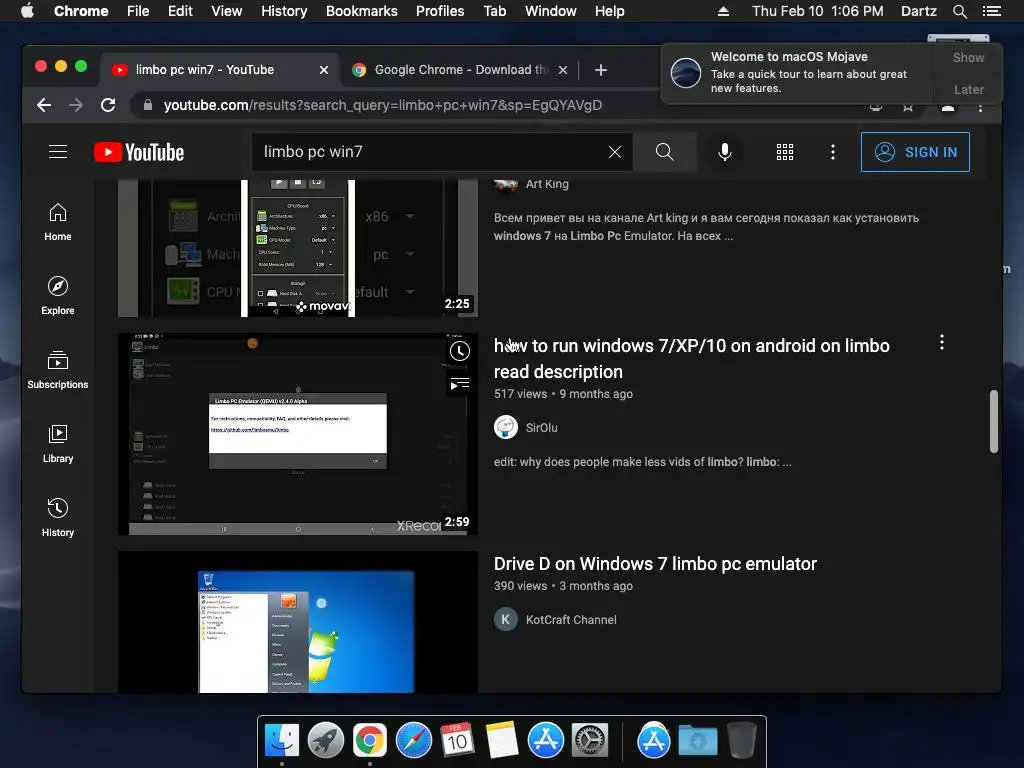Start voice search with microphone icon
1024x768 pixels.
724,152
